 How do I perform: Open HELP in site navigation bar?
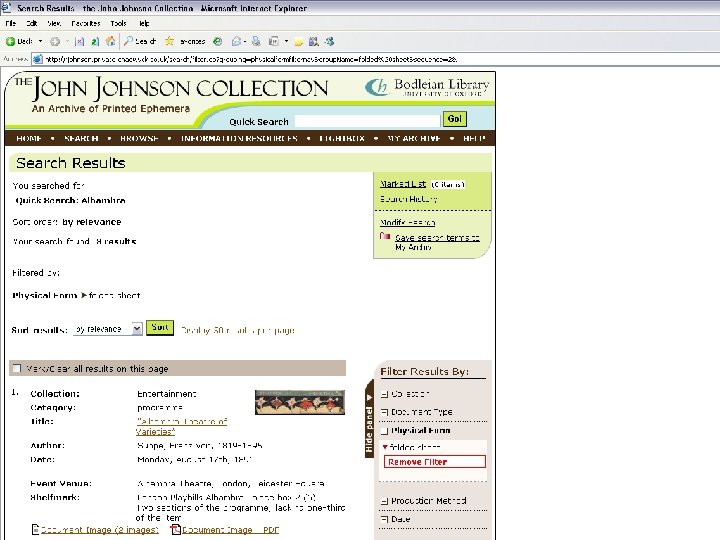click(x=474, y=138)
